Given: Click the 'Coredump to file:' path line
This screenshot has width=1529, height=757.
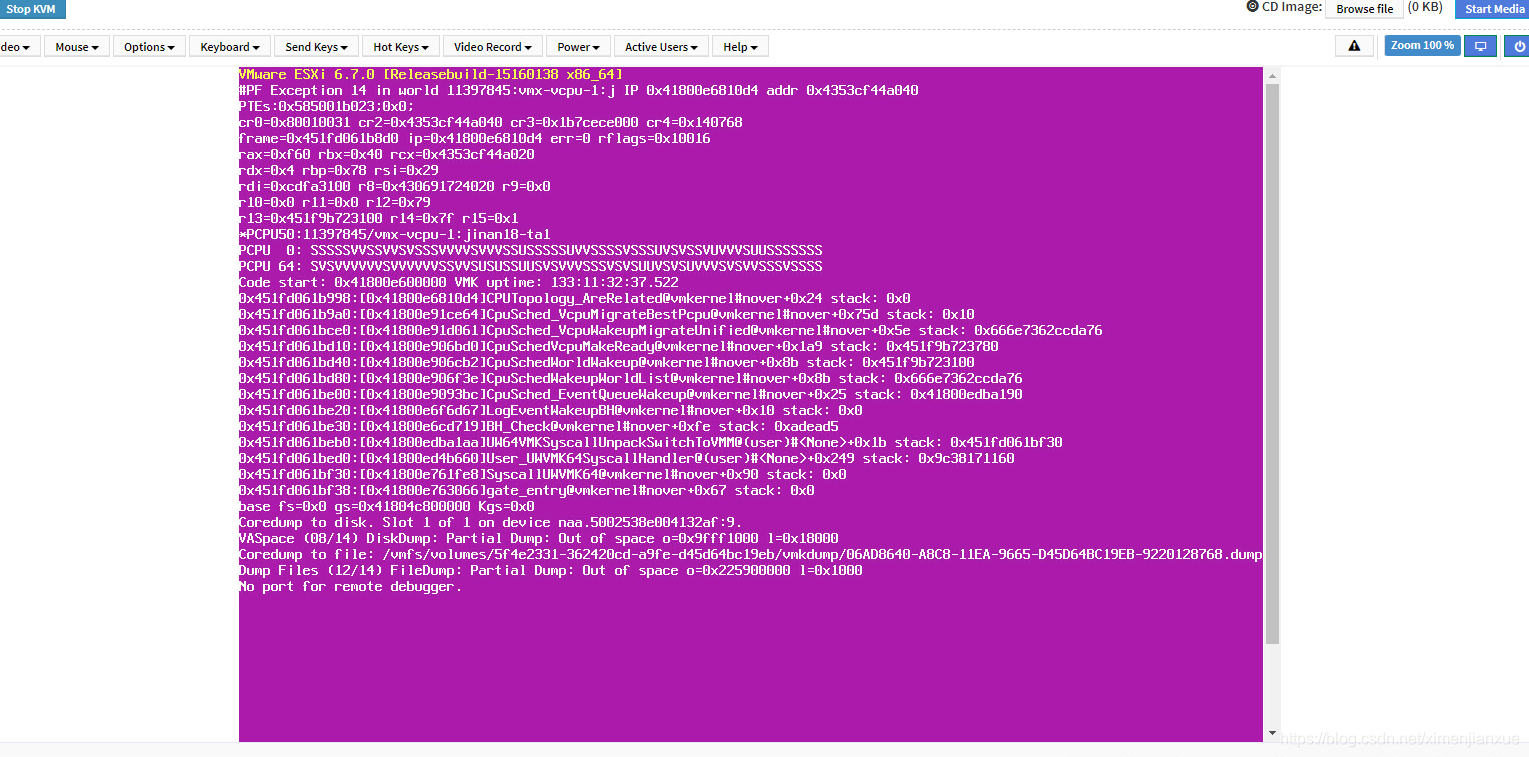Looking at the screenshot, I should click(x=750, y=555).
